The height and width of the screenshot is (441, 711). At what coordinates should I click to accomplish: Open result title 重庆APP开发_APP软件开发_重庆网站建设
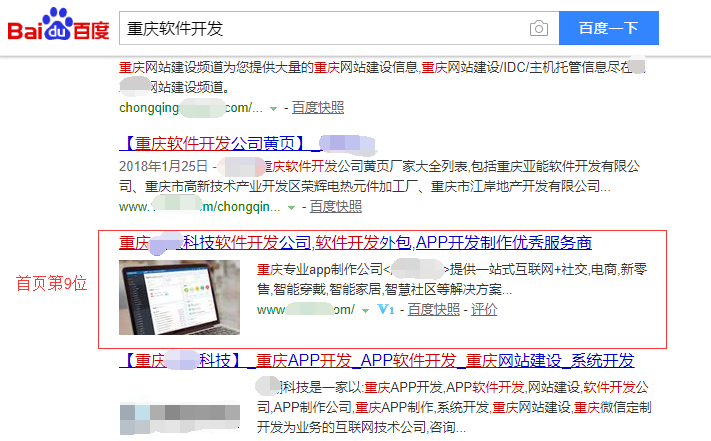[x=376, y=361]
